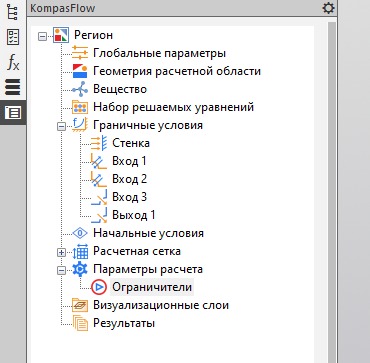Select the active KompasFlow panel sidebar icon
Screen dimensions: 370x363
click(x=13, y=113)
